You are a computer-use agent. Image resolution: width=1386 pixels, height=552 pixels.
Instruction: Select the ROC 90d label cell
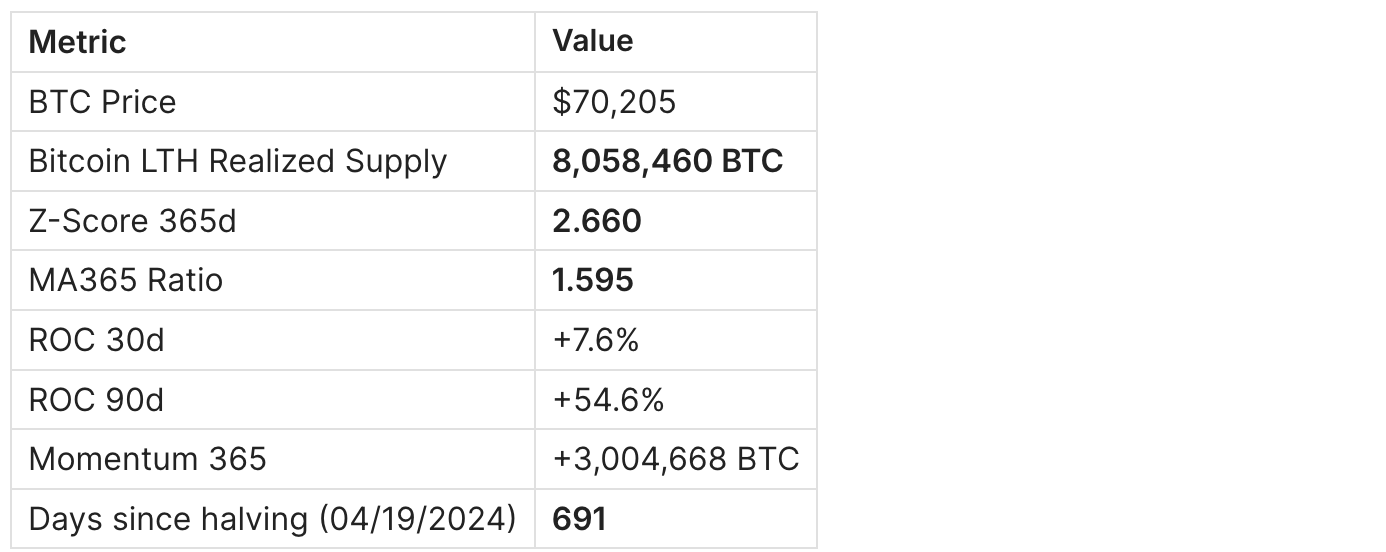[x=97, y=400]
